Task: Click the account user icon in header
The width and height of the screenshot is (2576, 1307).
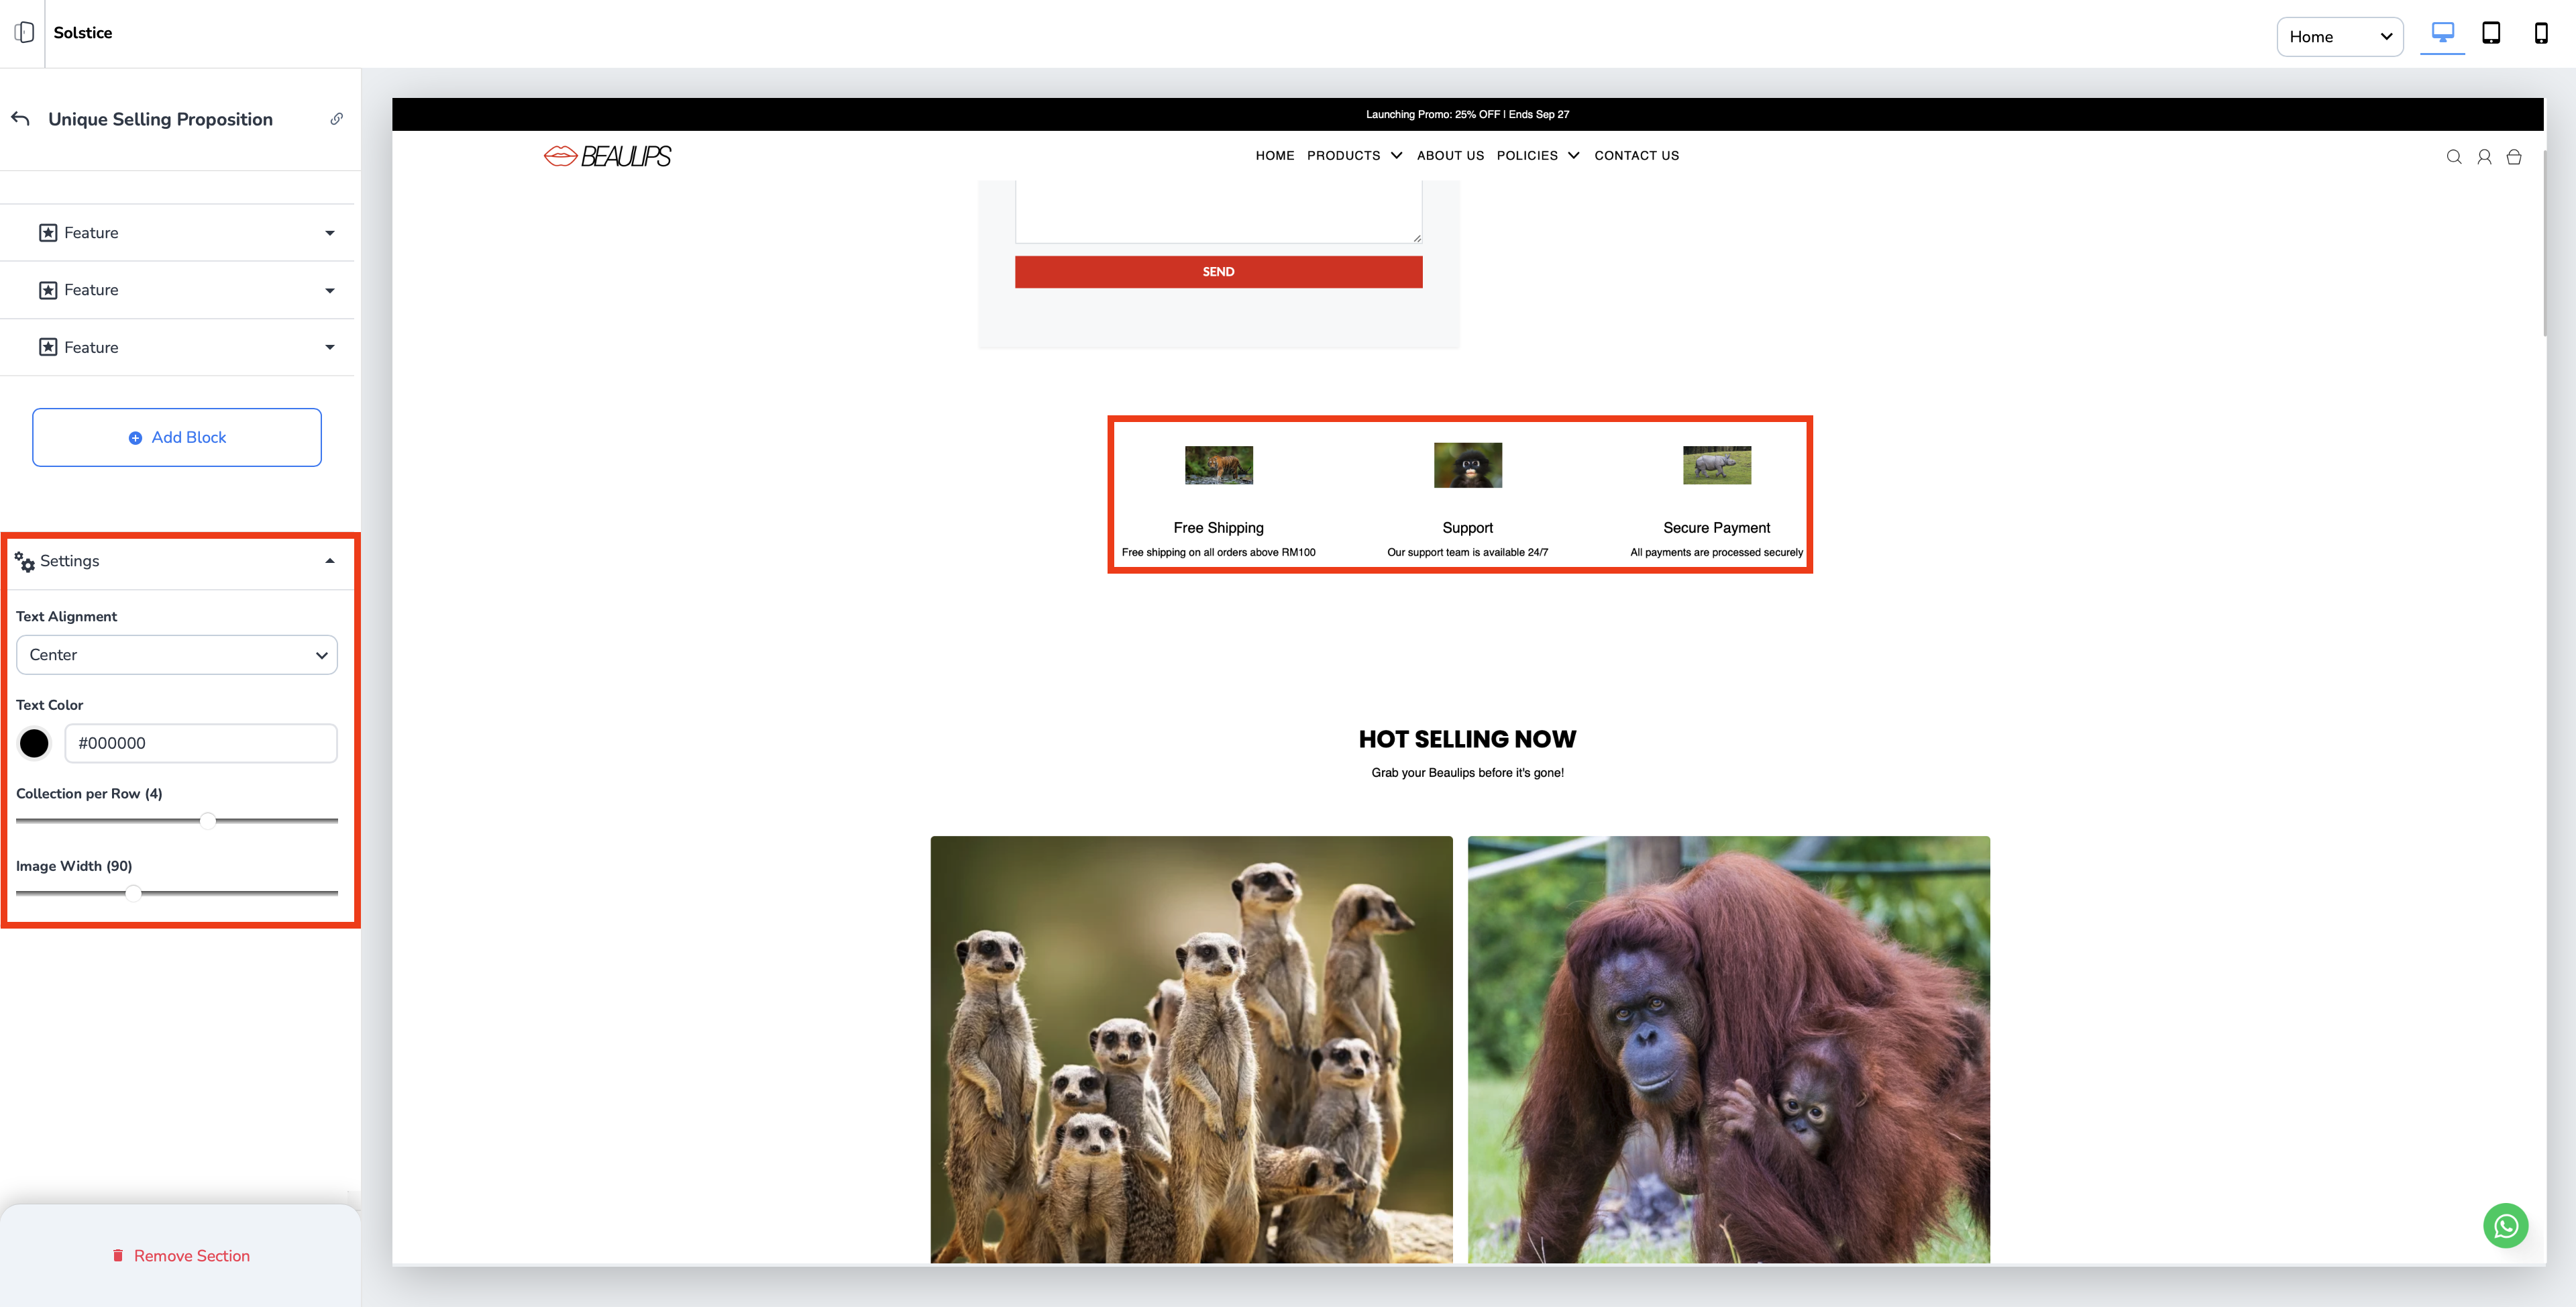Action: pos(2483,157)
